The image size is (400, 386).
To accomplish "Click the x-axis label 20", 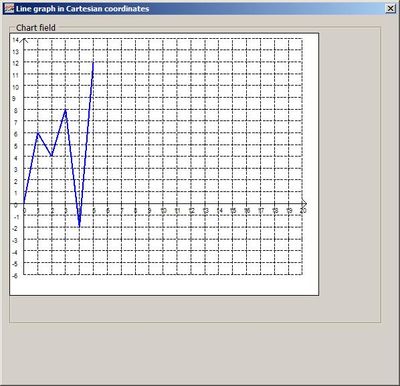I will (x=303, y=211).
